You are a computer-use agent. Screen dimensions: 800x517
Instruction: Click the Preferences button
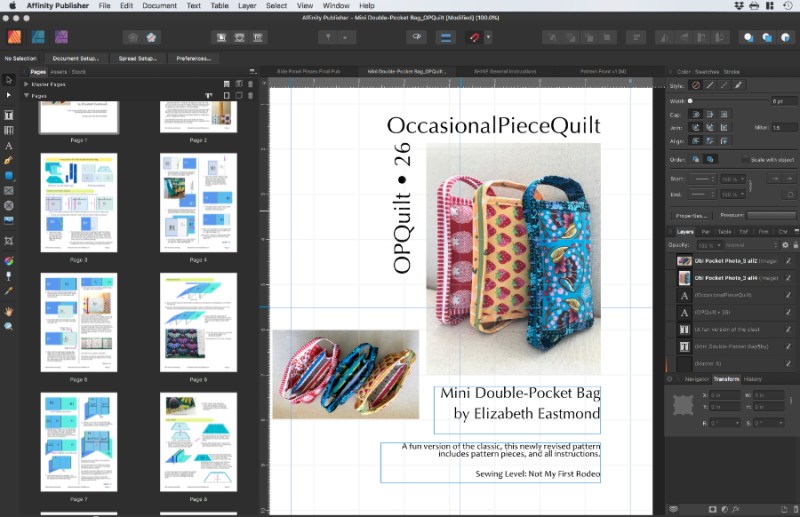point(193,58)
